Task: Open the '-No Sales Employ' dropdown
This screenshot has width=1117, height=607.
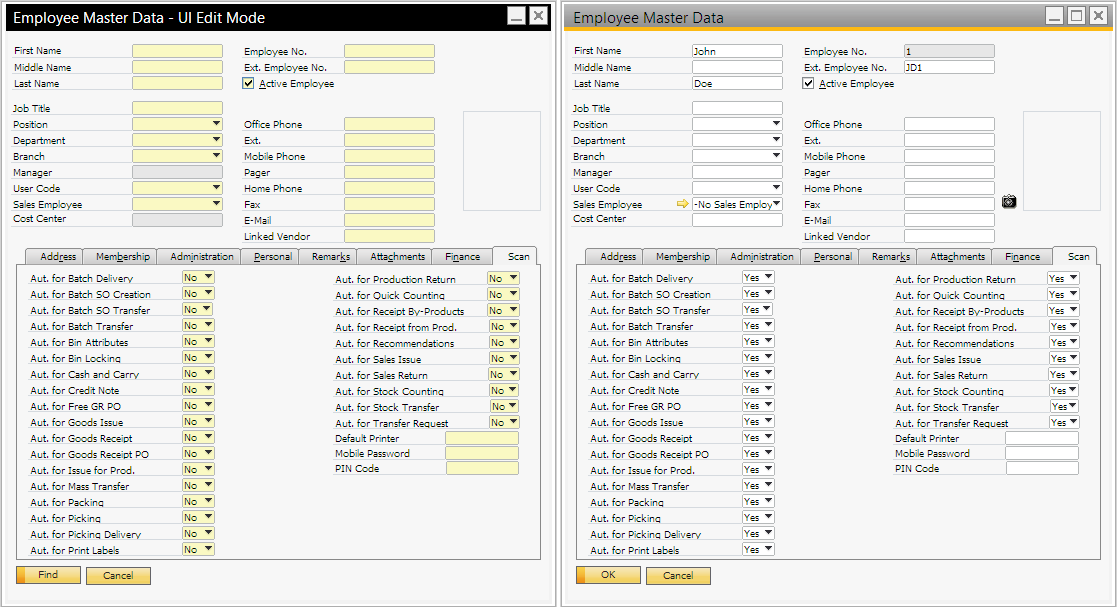Action: coord(776,204)
